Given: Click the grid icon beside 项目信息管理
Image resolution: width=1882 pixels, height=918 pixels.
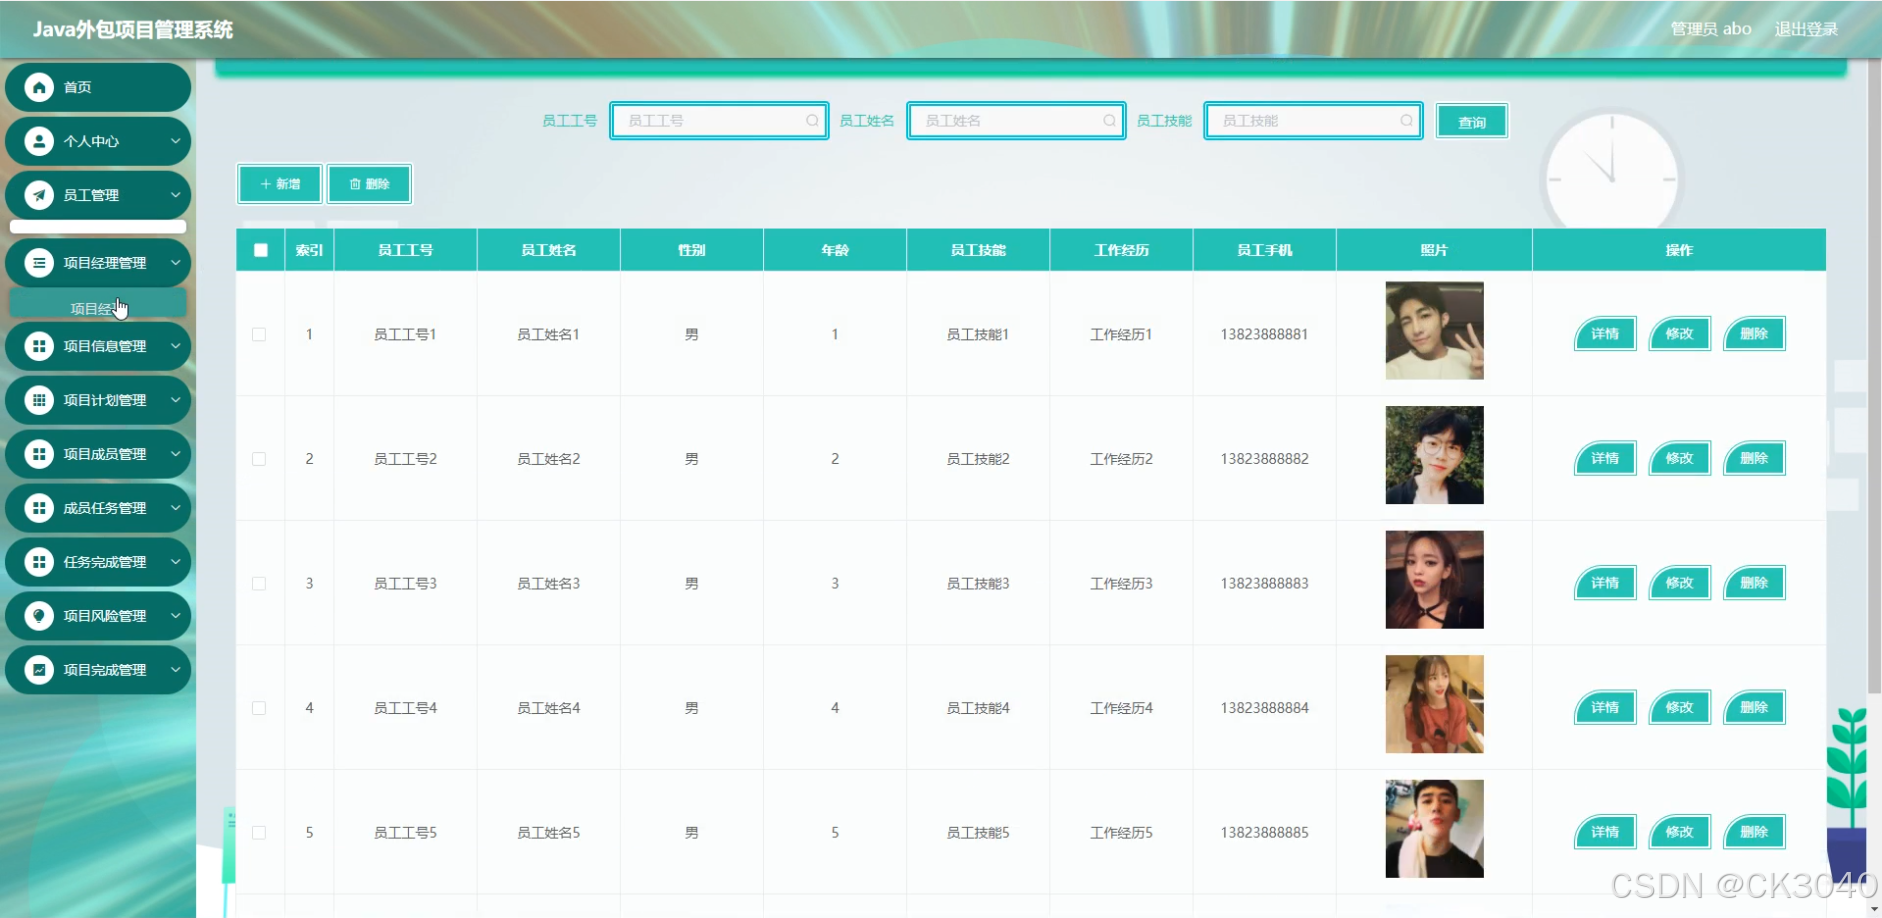Looking at the screenshot, I should pos(39,347).
